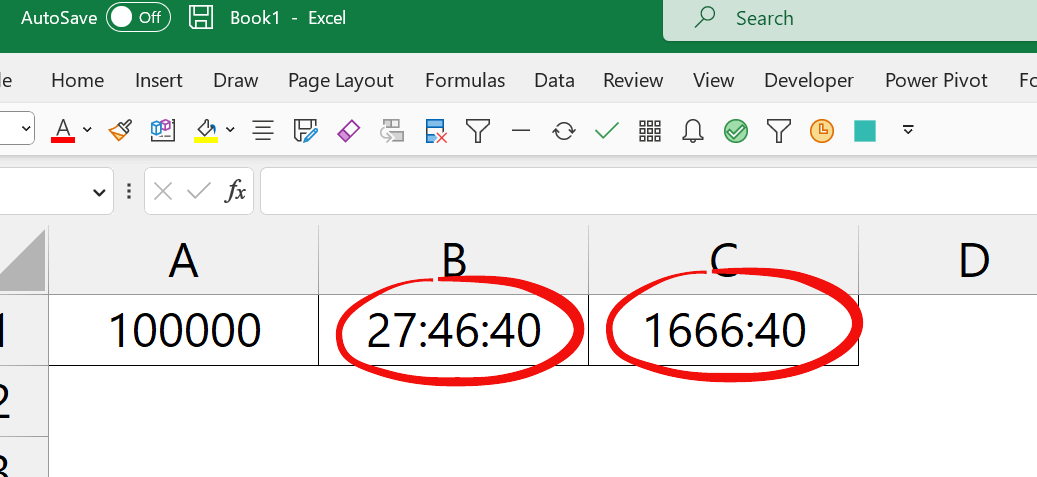Click the 3x3 grid icon

(650, 130)
